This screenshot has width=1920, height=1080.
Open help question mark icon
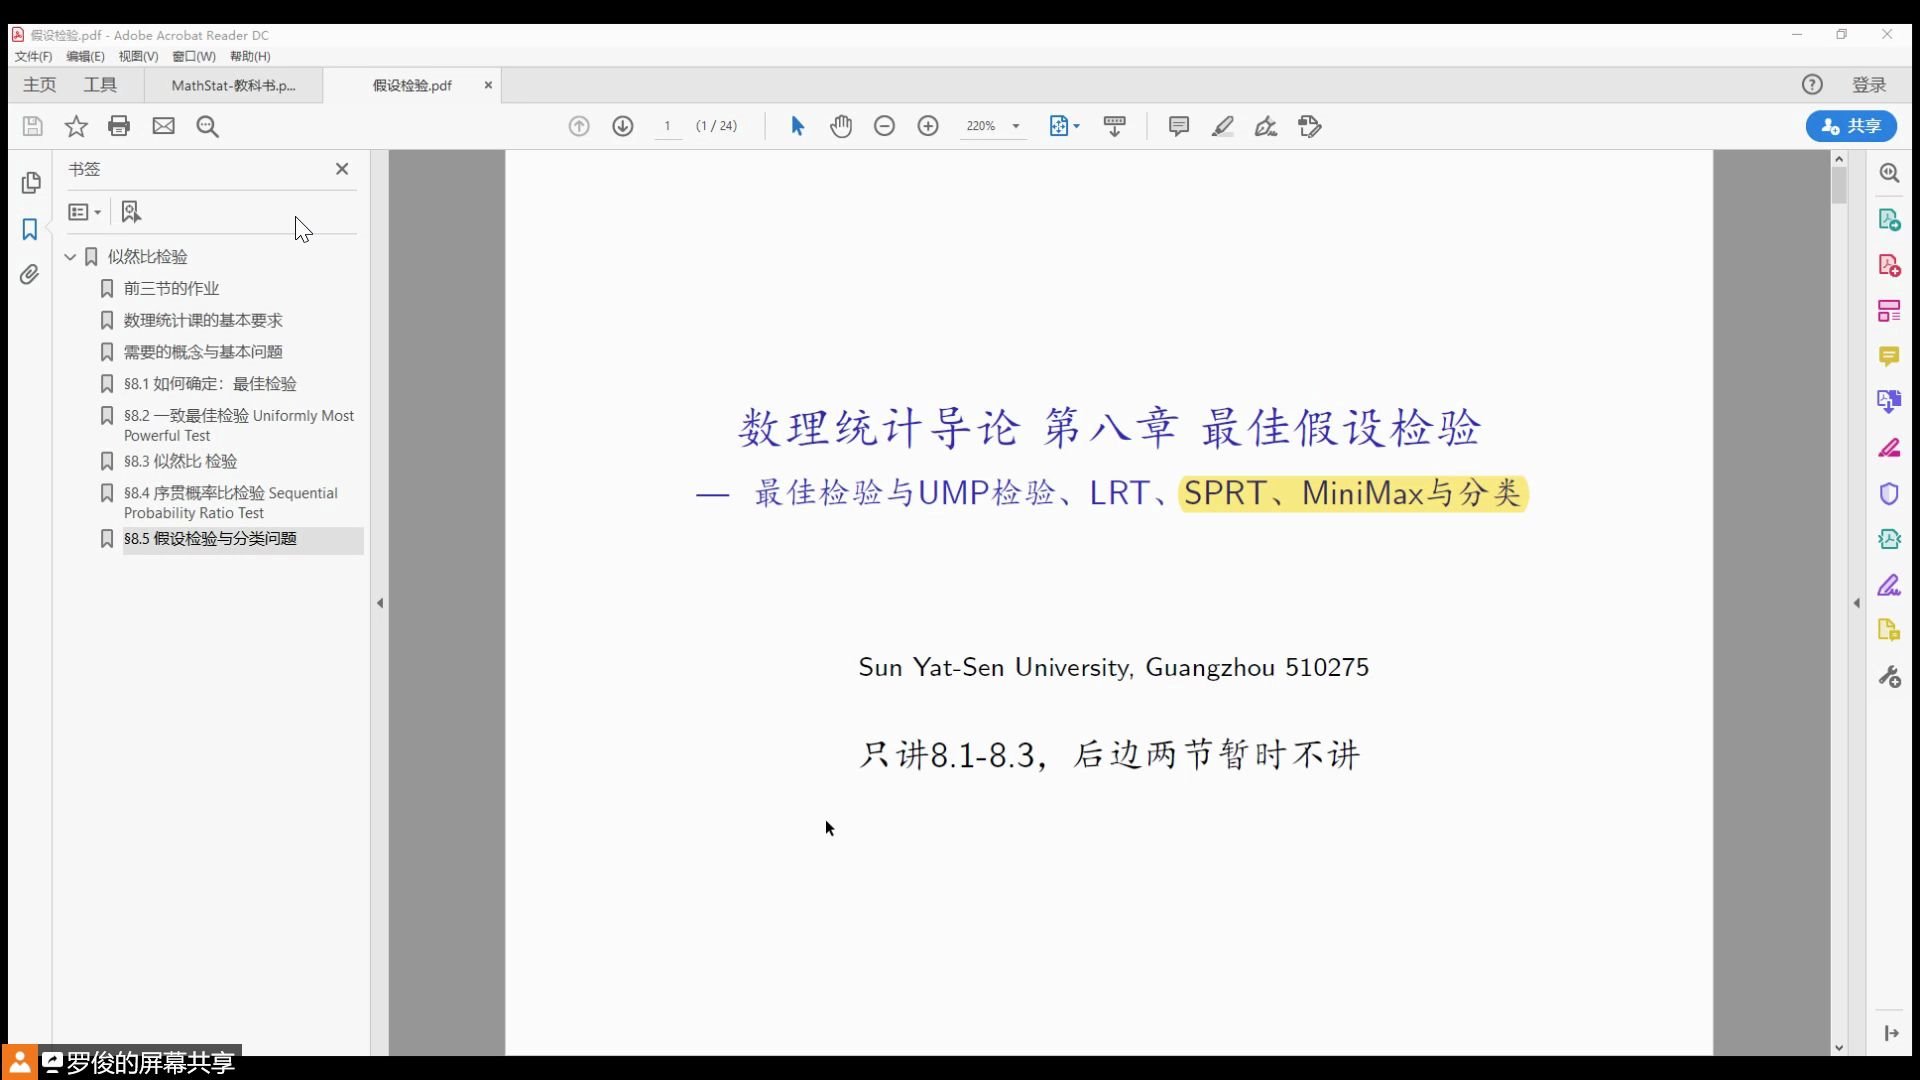tap(1812, 85)
